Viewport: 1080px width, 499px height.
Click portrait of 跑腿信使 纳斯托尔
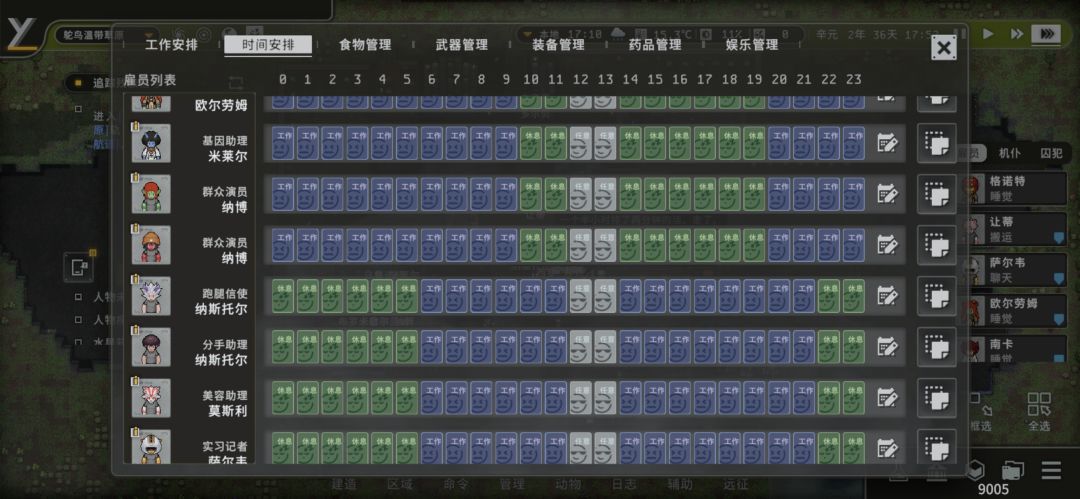click(151, 296)
